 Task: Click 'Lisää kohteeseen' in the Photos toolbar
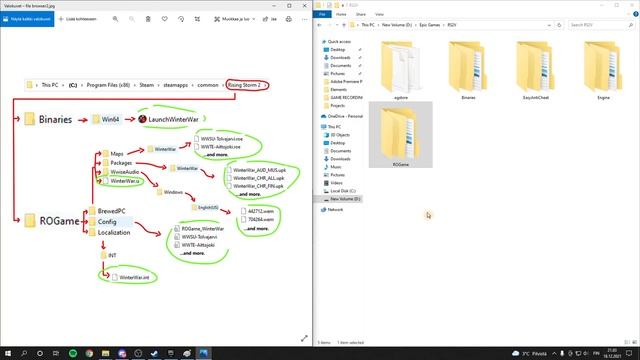pos(78,19)
